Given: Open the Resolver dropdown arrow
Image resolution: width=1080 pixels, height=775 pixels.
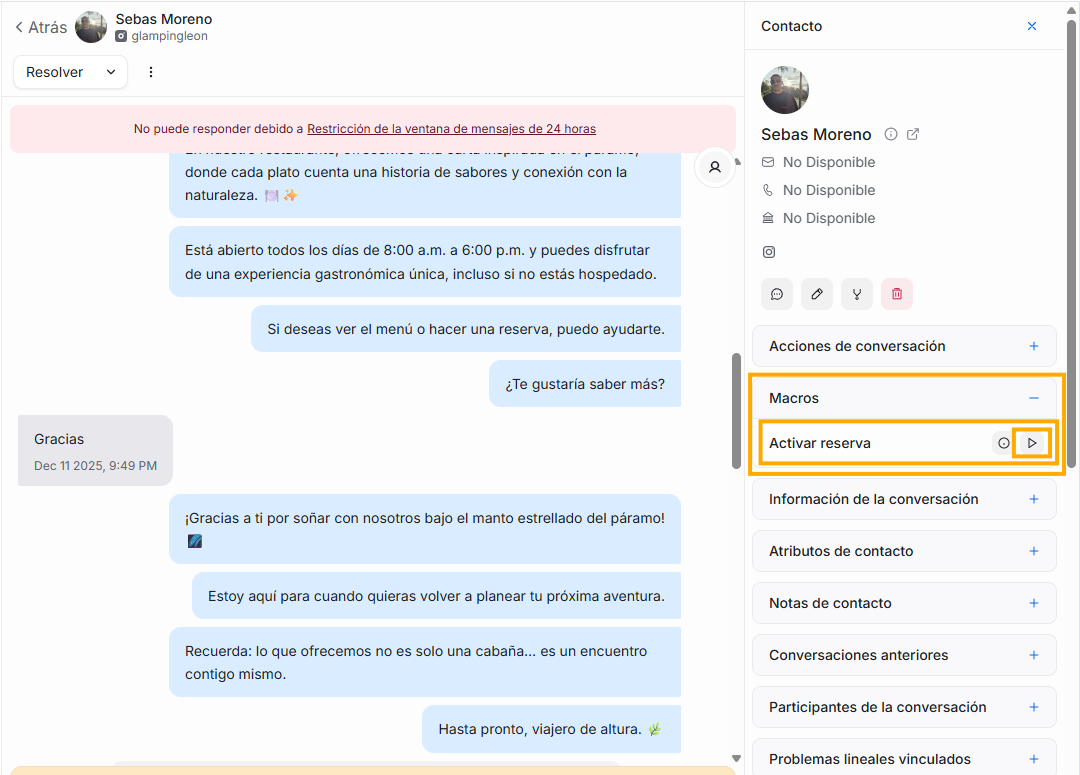Looking at the screenshot, I should coord(111,72).
